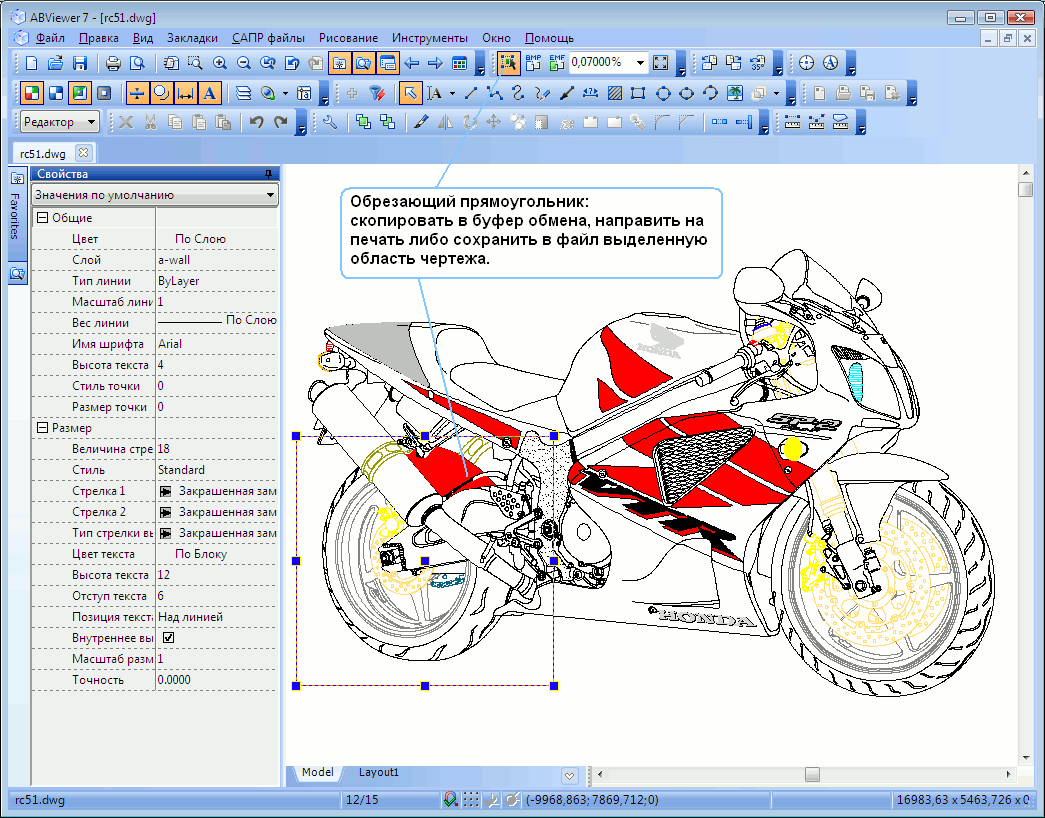Open the Редактор mode dropdown

(x=91, y=122)
